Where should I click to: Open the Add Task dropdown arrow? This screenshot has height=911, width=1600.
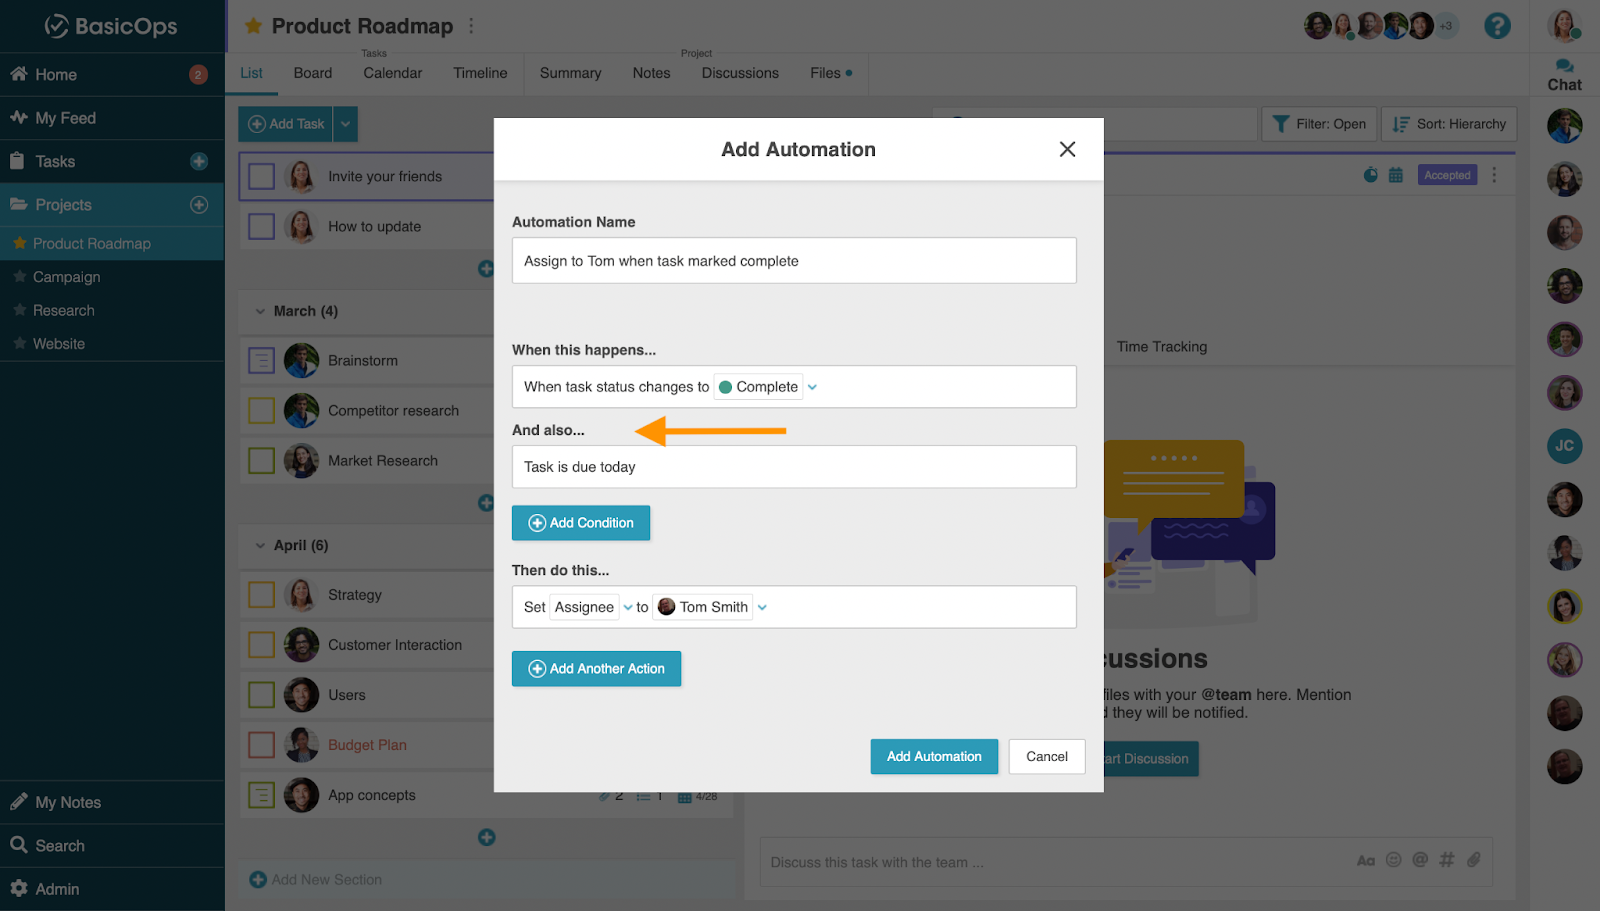coord(345,123)
